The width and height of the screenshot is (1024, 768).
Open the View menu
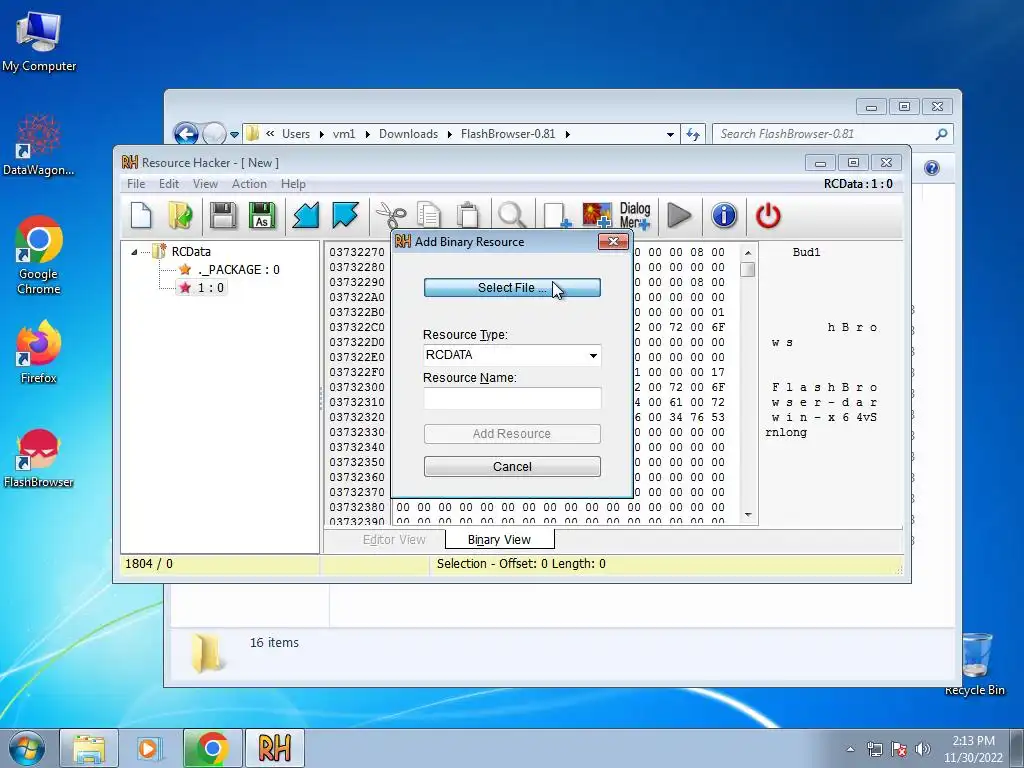pos(205,184)
